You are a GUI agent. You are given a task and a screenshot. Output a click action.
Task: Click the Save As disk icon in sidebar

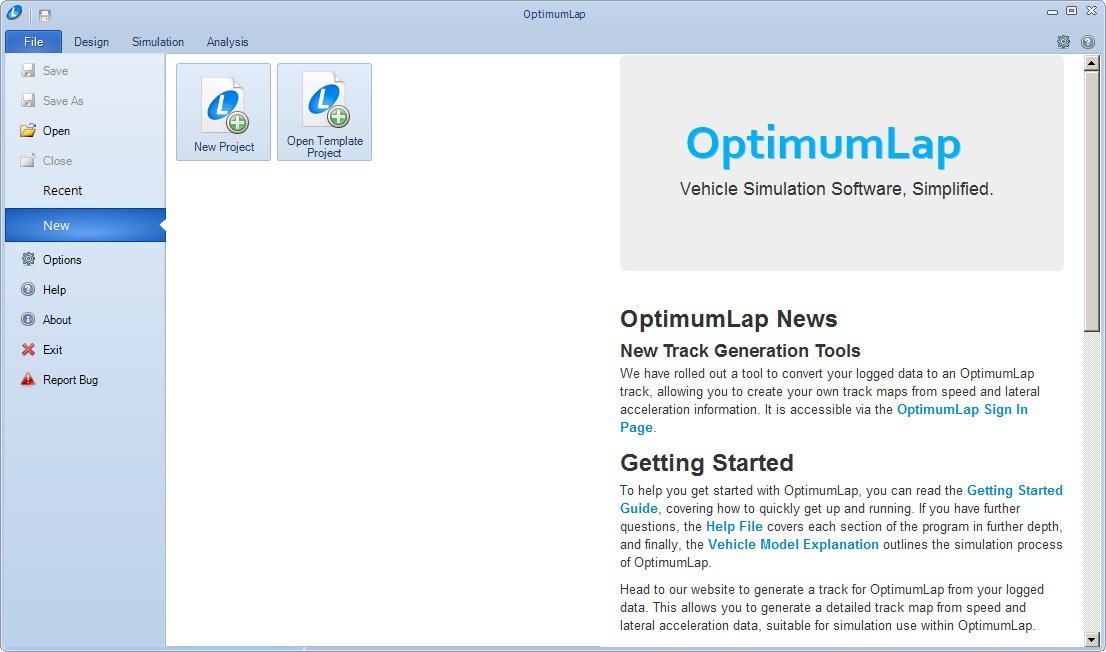[28, 100]
